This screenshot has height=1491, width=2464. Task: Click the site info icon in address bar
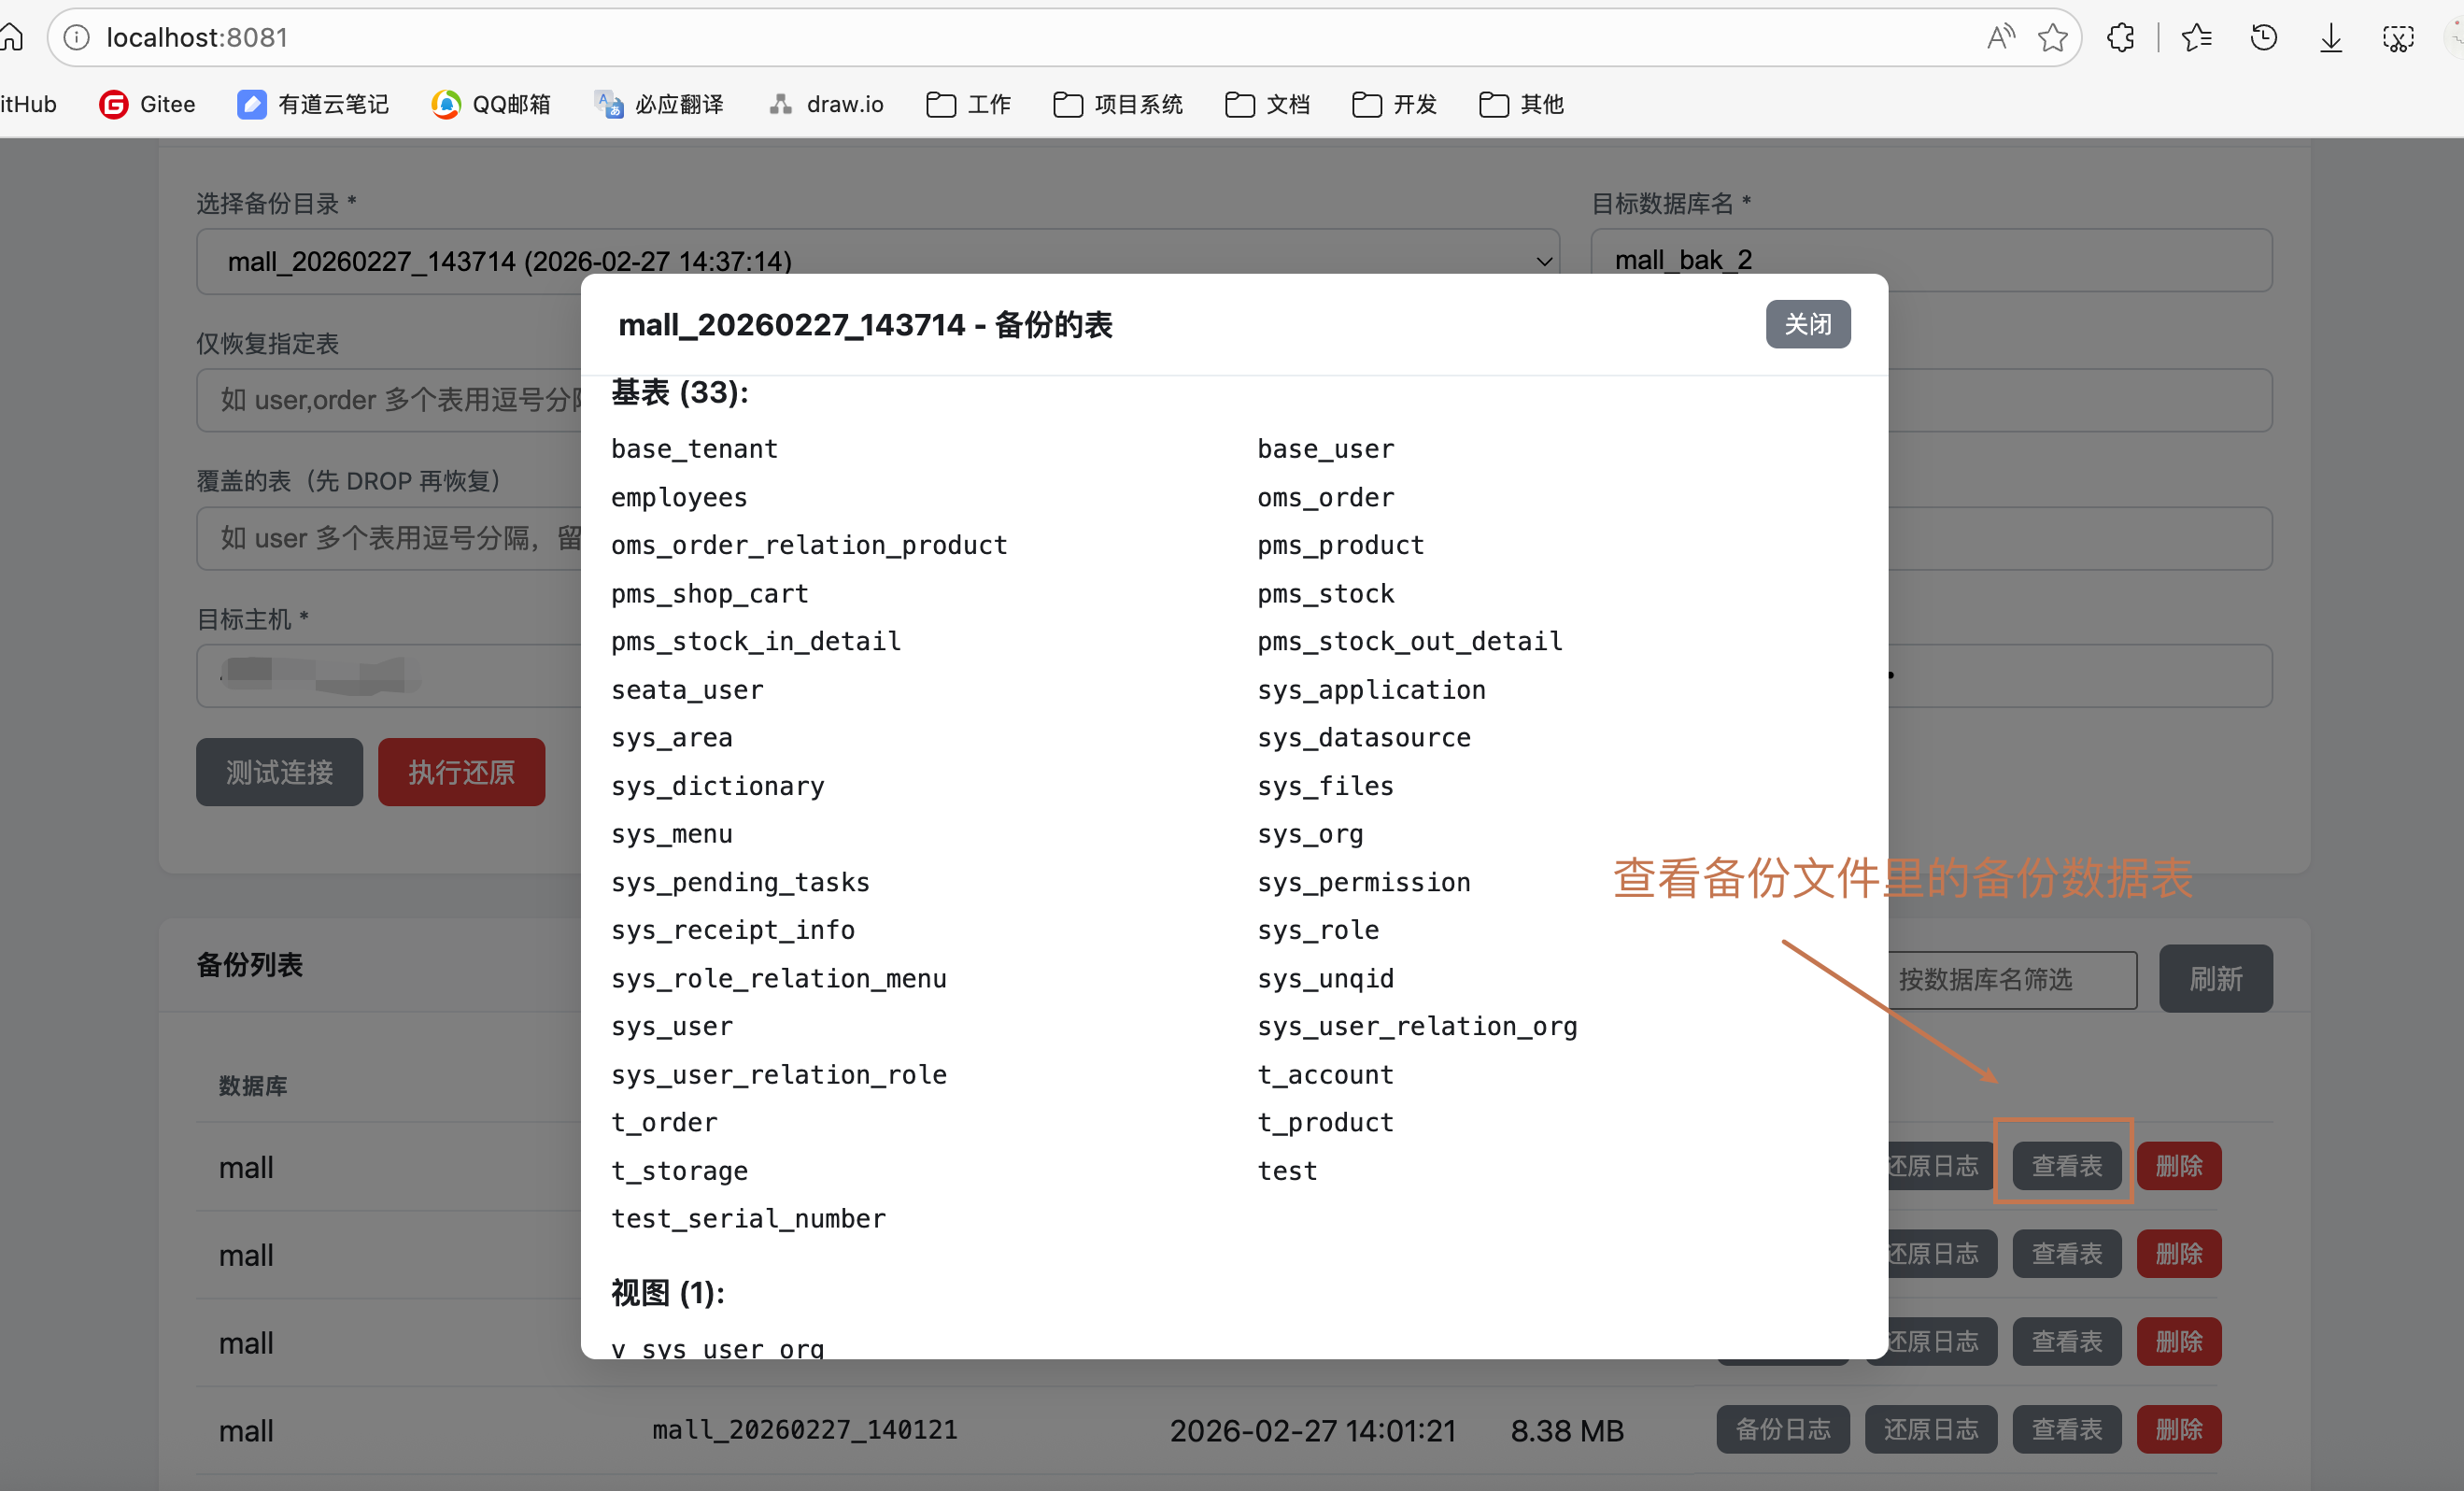click(77, 38)
